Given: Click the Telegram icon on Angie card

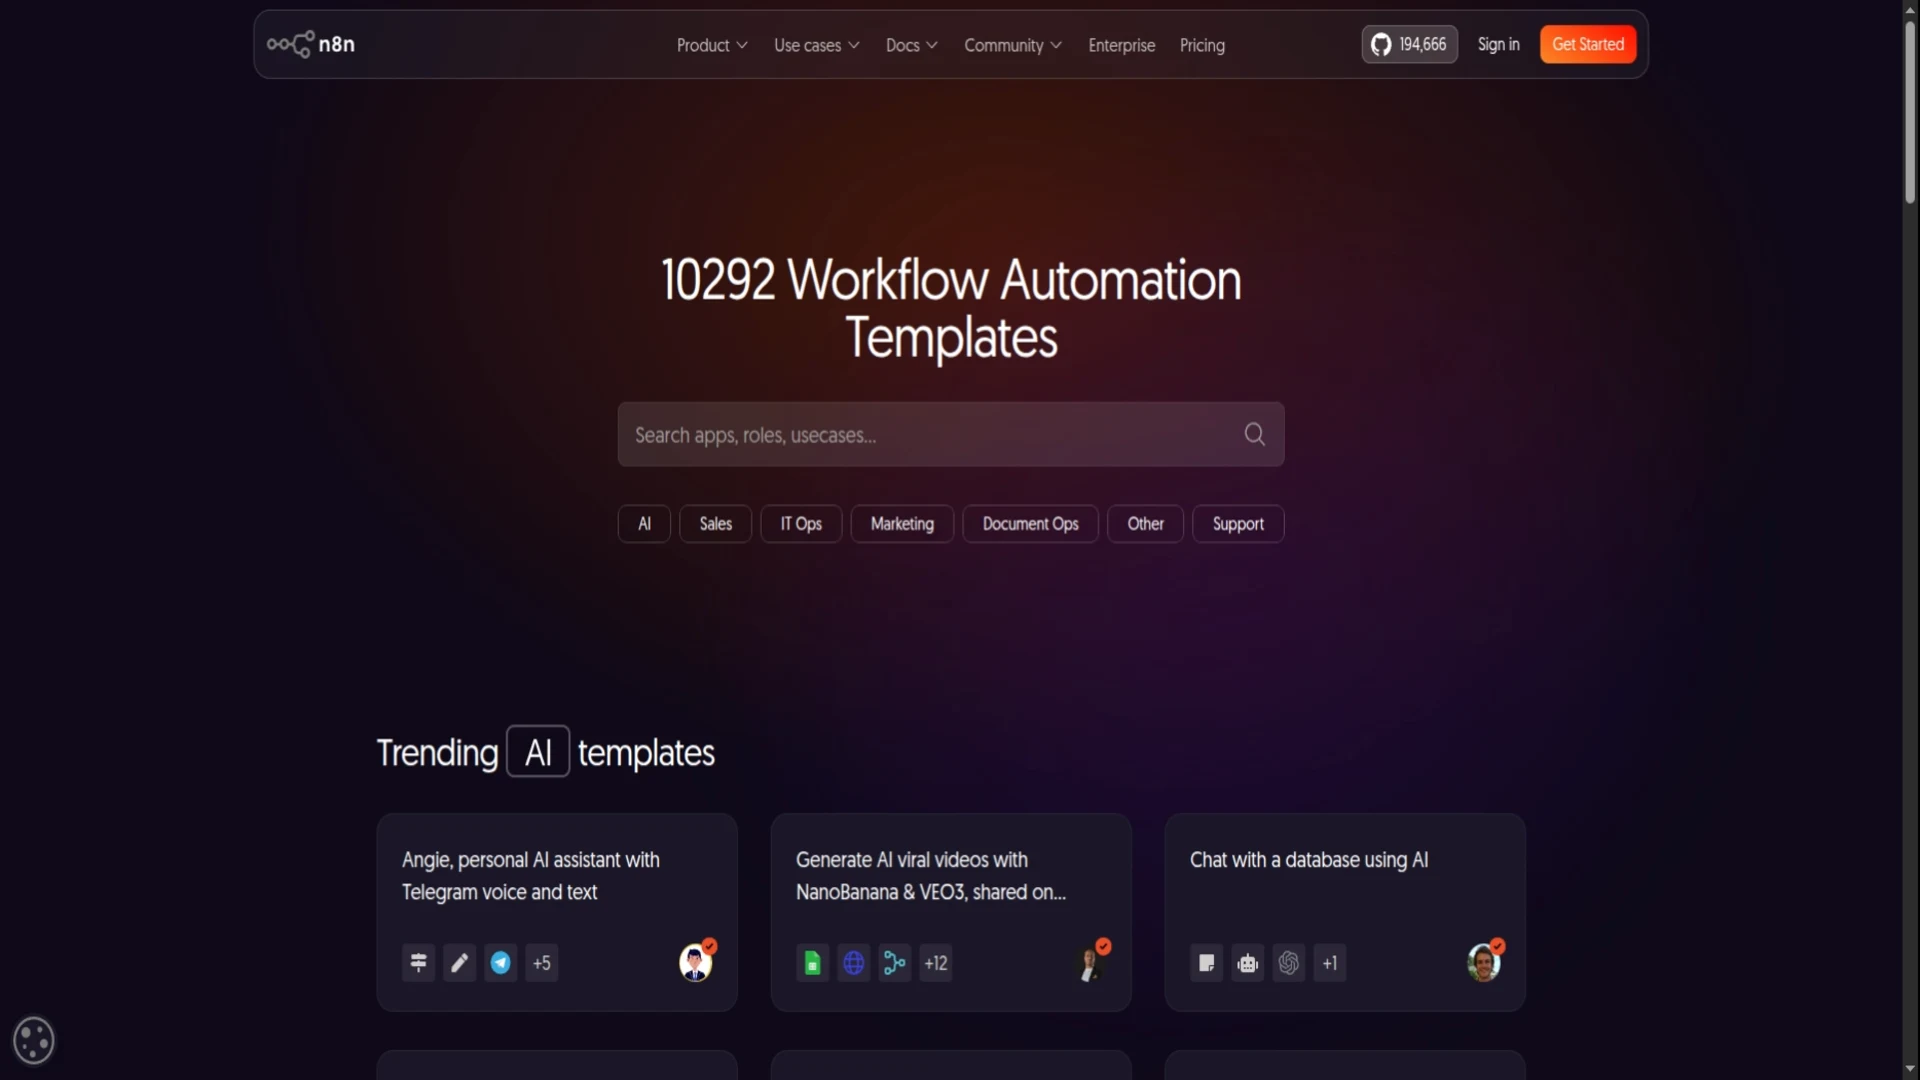Looking at the screenshot, I should tap(500, 963).
